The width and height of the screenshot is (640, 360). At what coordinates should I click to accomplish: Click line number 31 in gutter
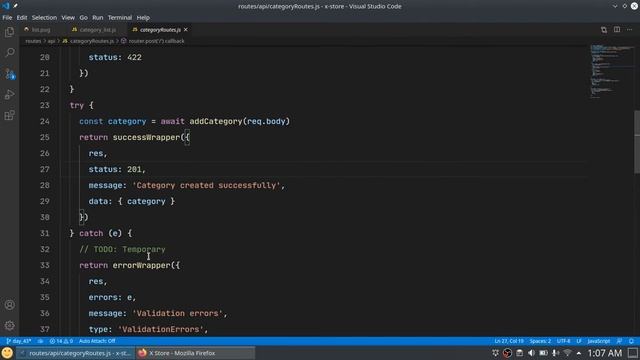coord(44,233)
